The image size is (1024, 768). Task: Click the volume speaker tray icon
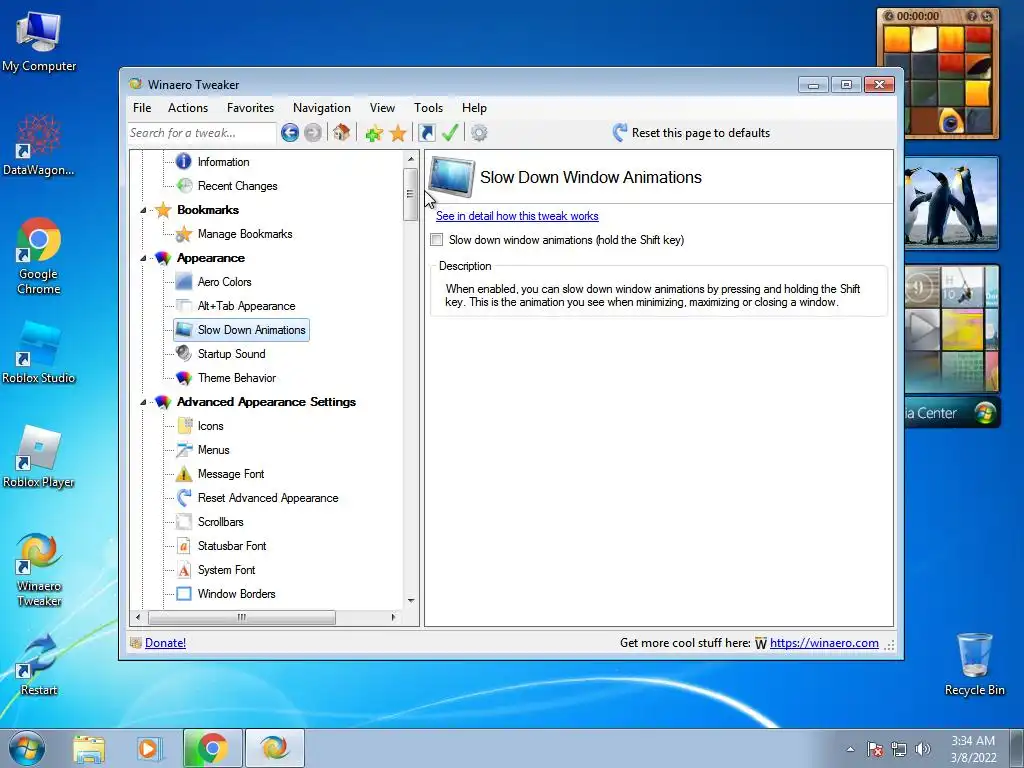[923, 749]
